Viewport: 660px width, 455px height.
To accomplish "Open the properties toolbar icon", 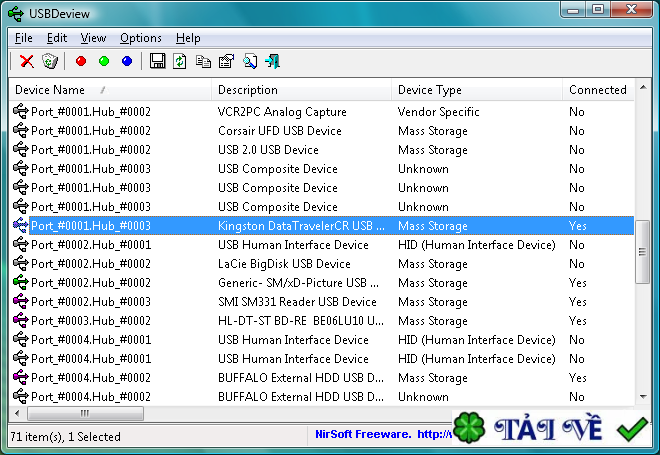I will click(x=226, y=62).
